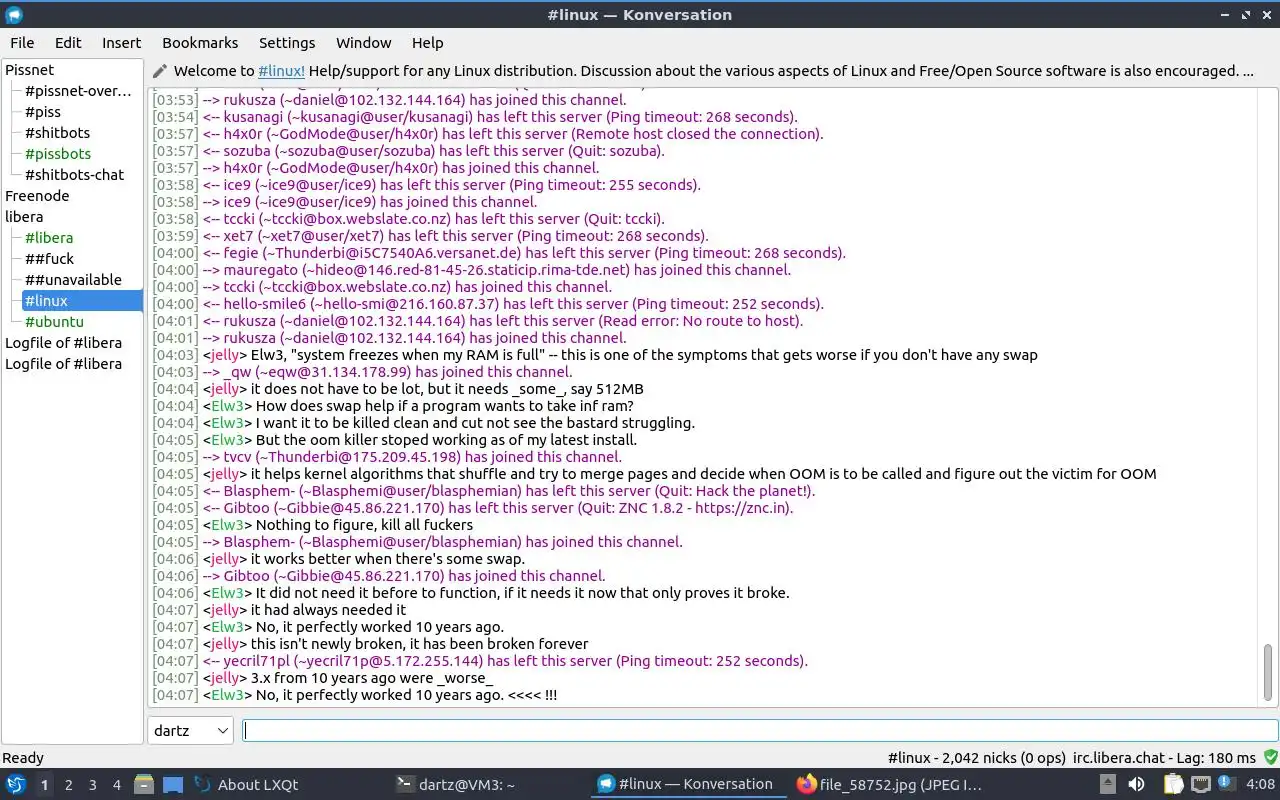1280x800 pixels.
Task: Open the #ubuntu channel tab
Action: point(54,322)
